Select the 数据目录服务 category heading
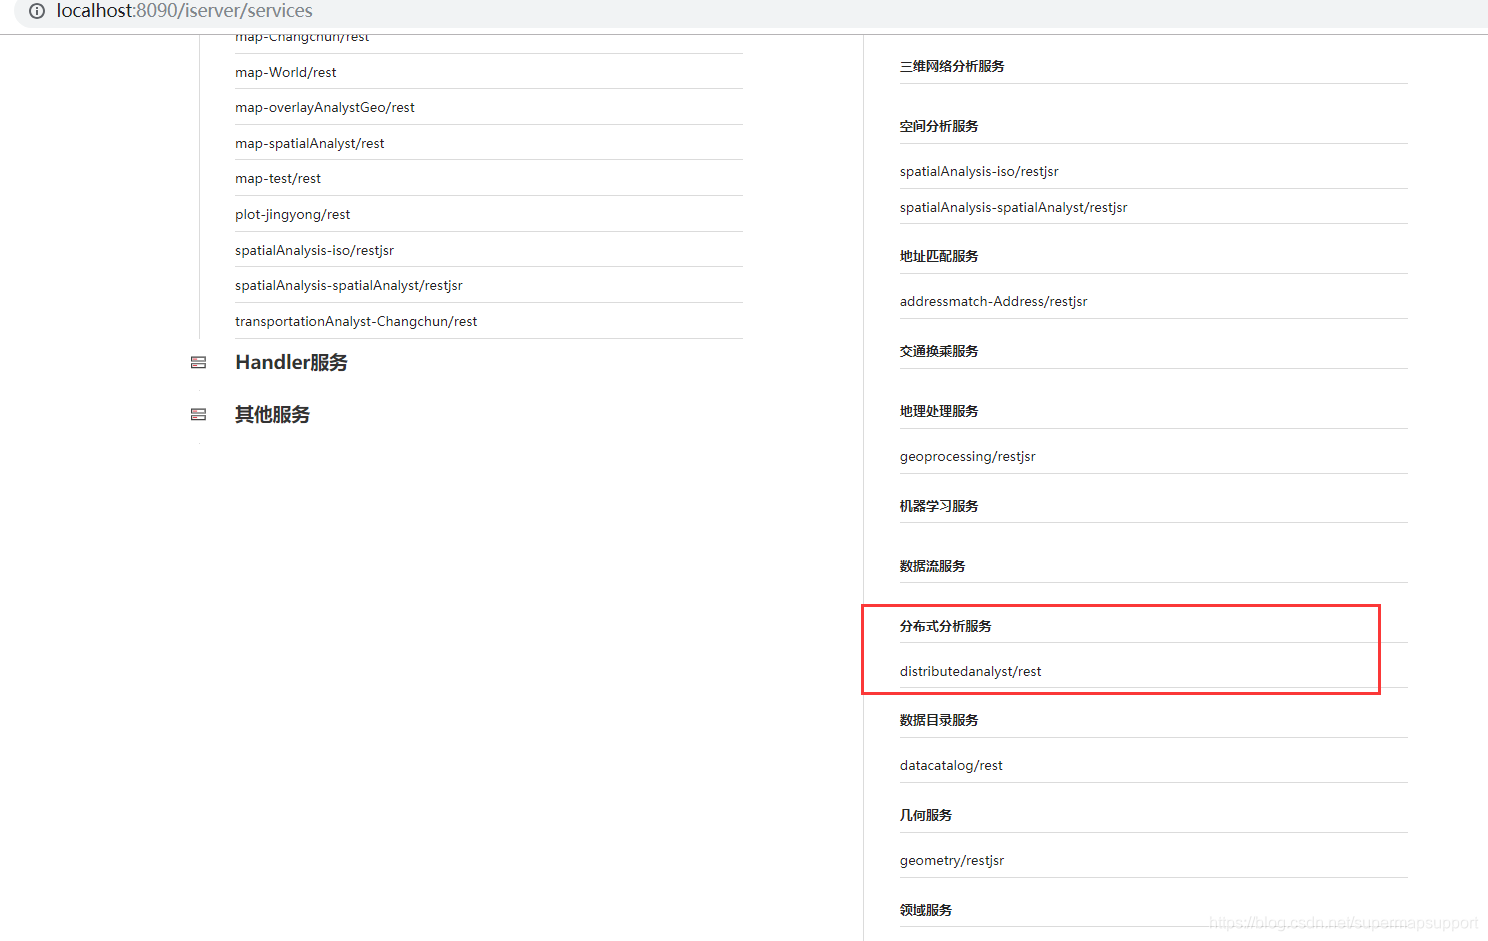Viewport: 1488px width, 941px height. point(939,720)
